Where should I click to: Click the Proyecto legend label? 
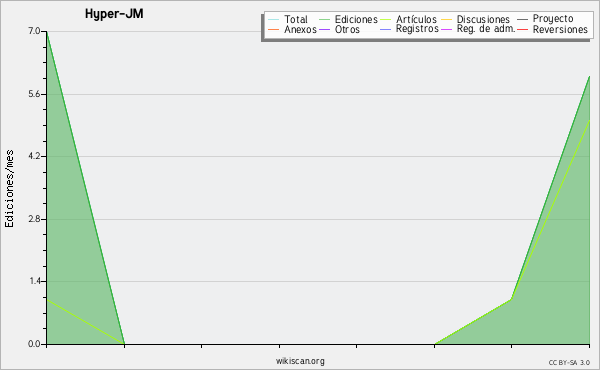coord(553,19)
